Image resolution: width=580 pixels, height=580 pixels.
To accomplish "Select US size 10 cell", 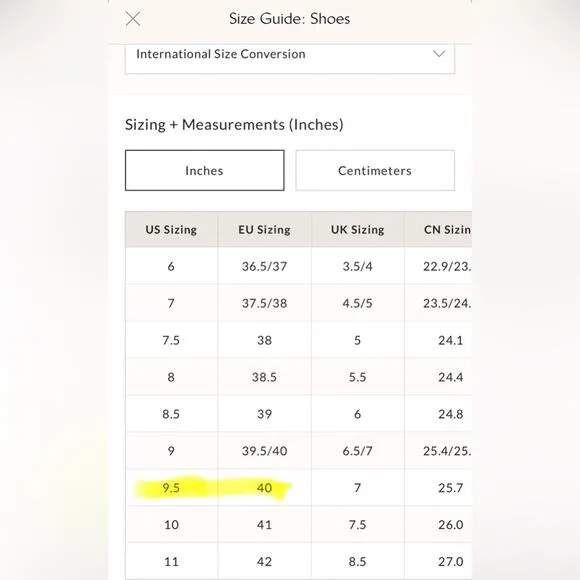I will [x=171, y=525].
